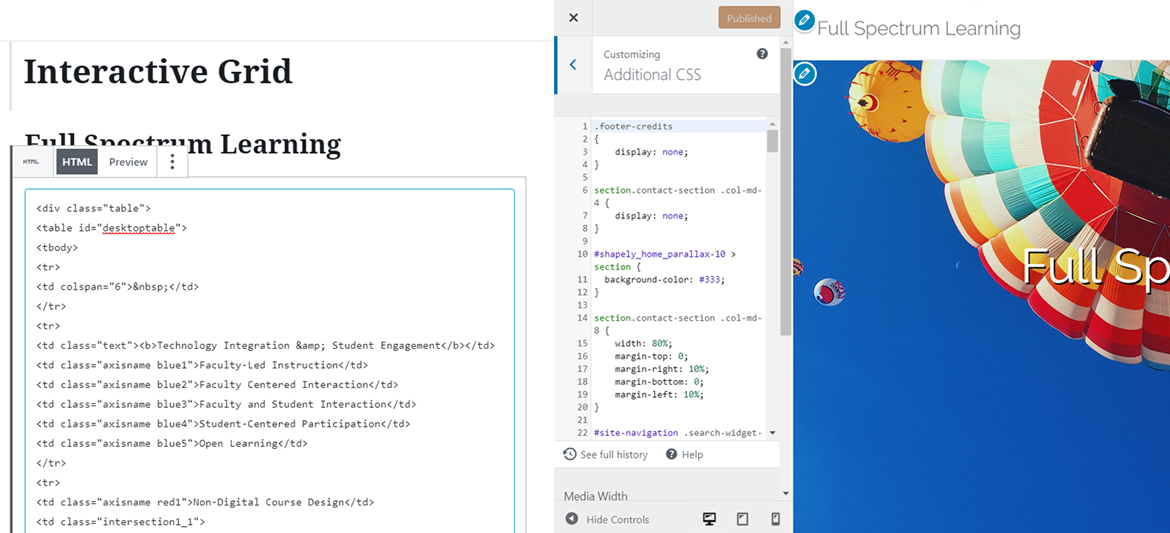Screen dimensions: 1170x533
Task: Click the CSS editor's scroll down arrow
Action: point(772,433)
